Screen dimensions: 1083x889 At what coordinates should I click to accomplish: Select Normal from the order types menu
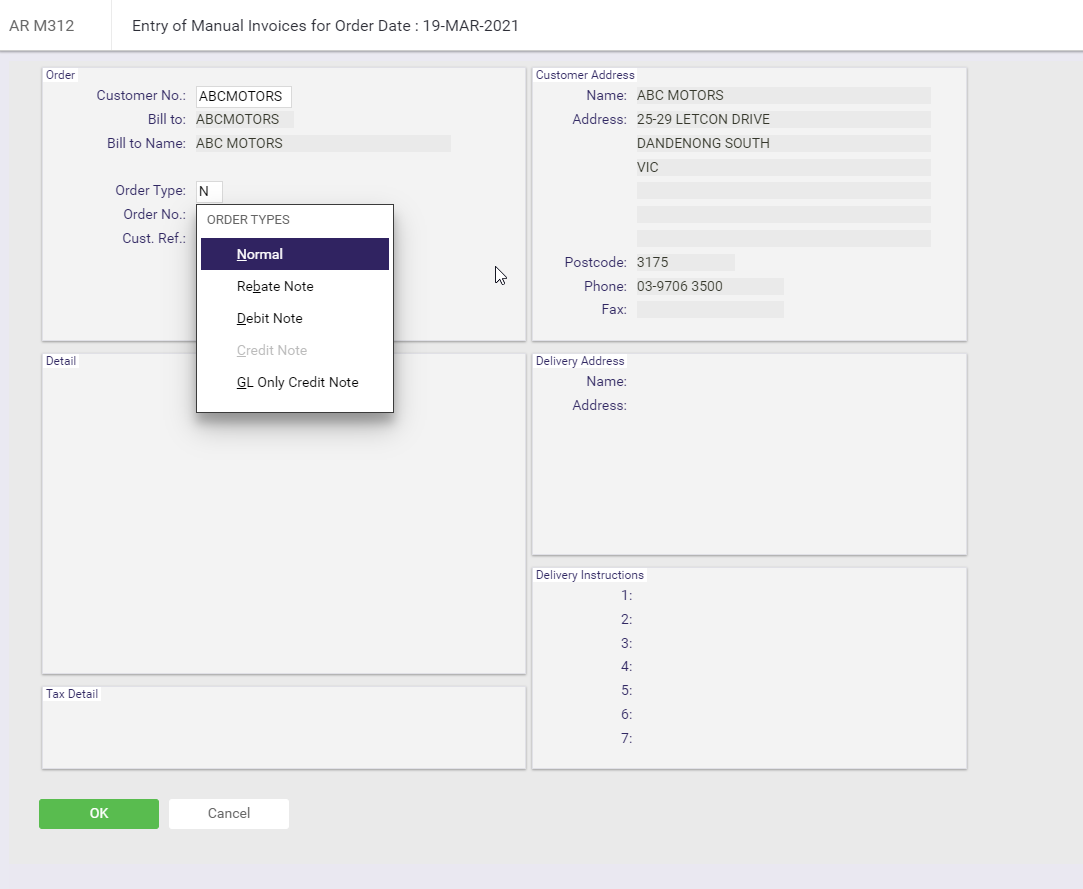(x=295, y=254)
